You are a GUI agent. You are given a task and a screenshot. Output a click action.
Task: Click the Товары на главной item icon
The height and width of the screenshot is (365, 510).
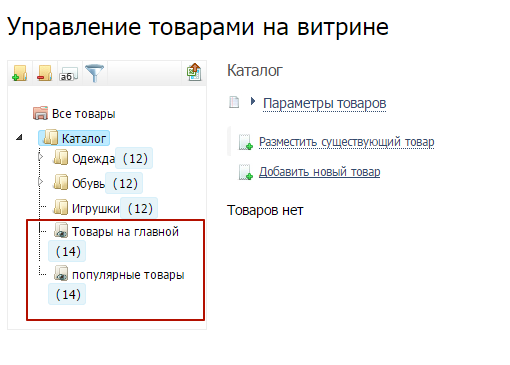pos(61,231)
